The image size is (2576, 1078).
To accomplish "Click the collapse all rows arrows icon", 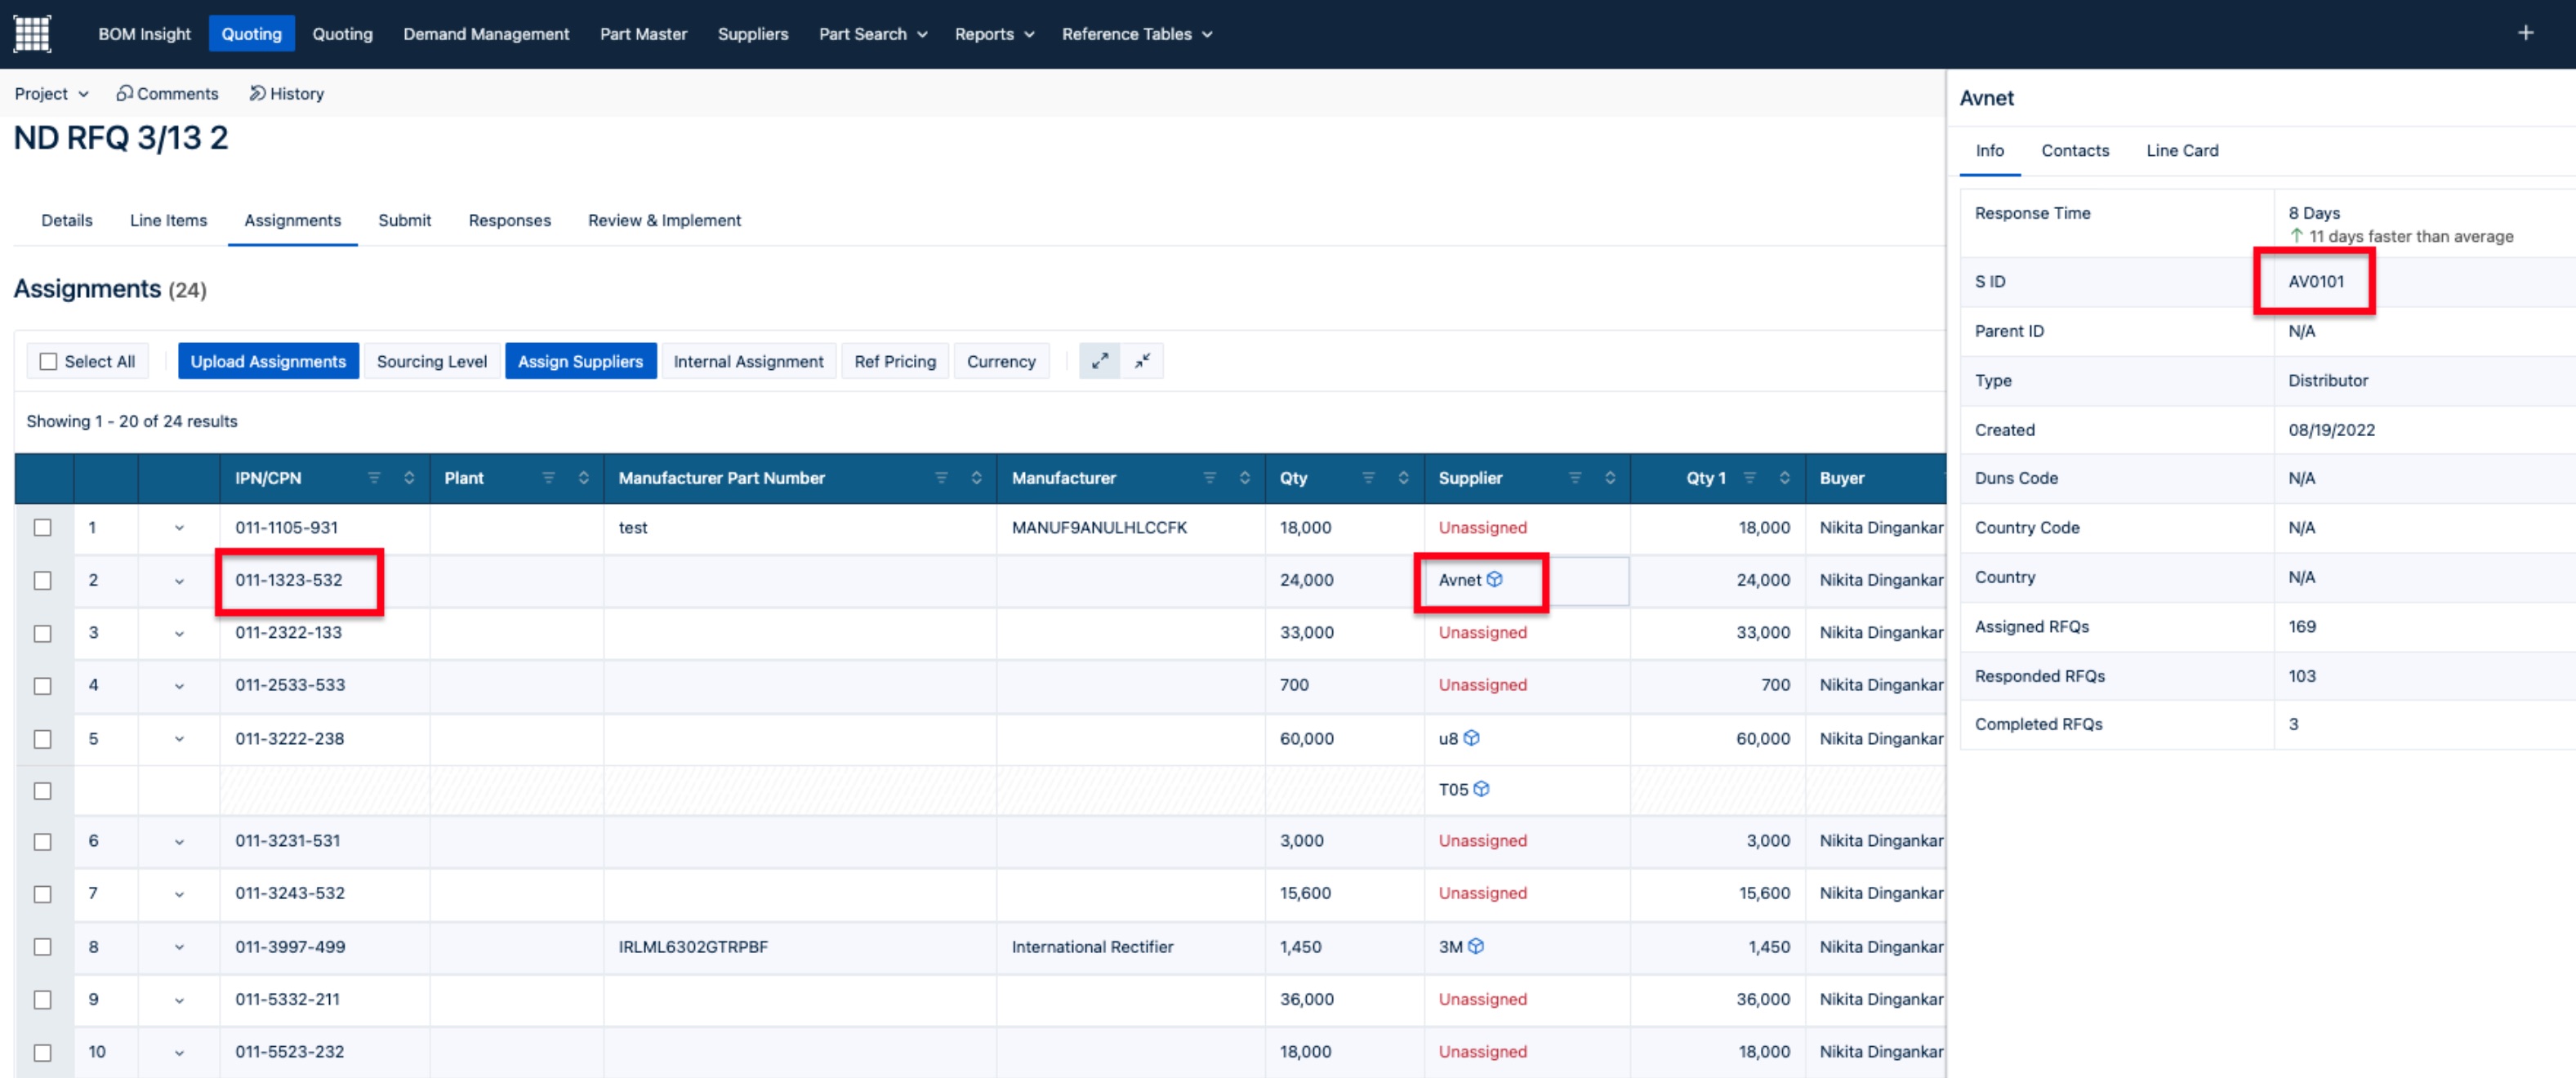I will (1142, 361).
